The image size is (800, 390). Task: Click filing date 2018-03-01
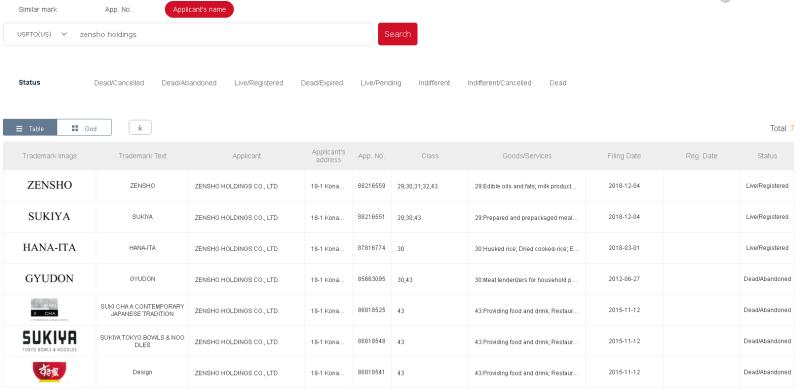624,248
